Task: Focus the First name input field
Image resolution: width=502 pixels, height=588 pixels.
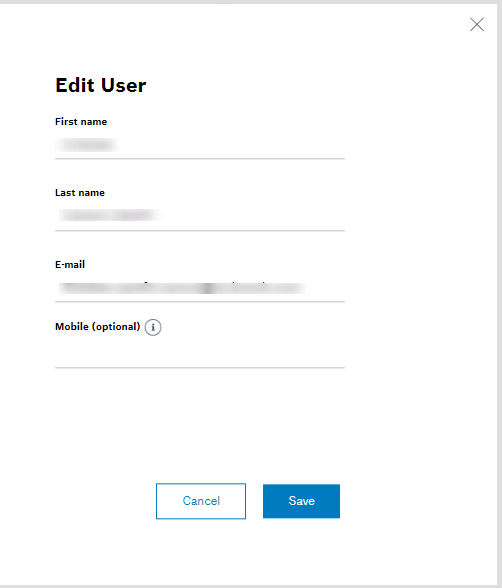Action: tap(200, 145)
